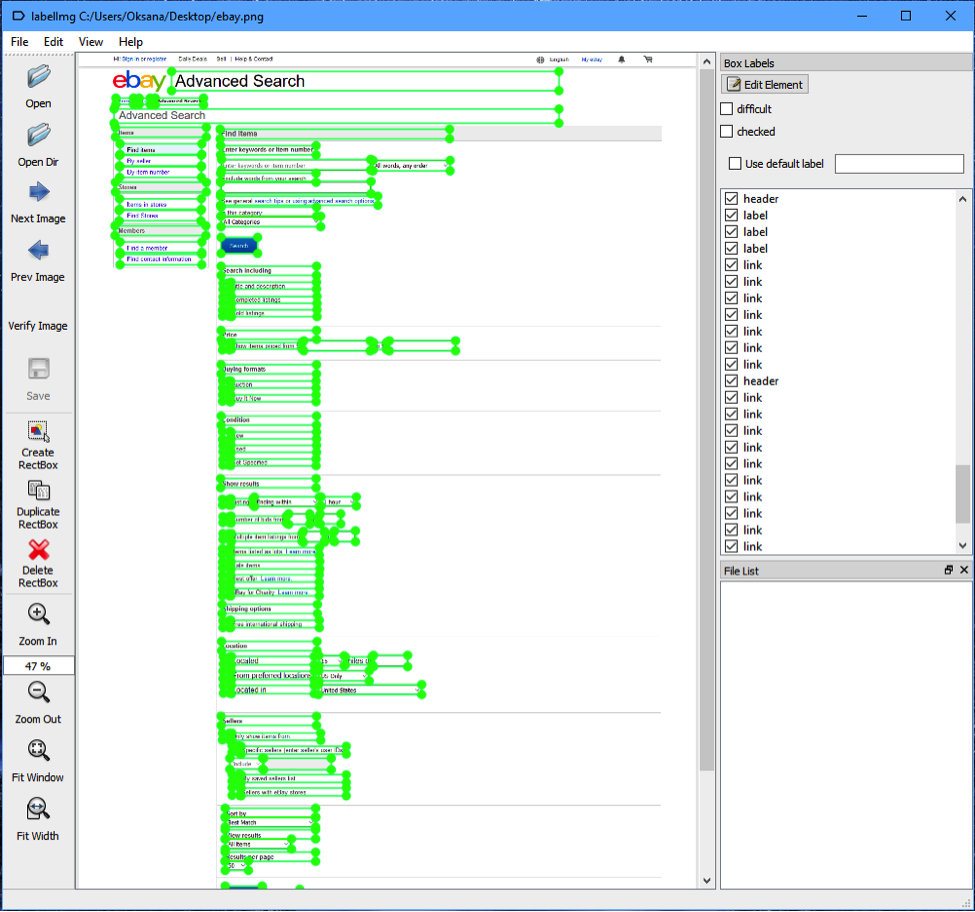
Task: Click the File List panel title
Action: [x=741, y=571]
